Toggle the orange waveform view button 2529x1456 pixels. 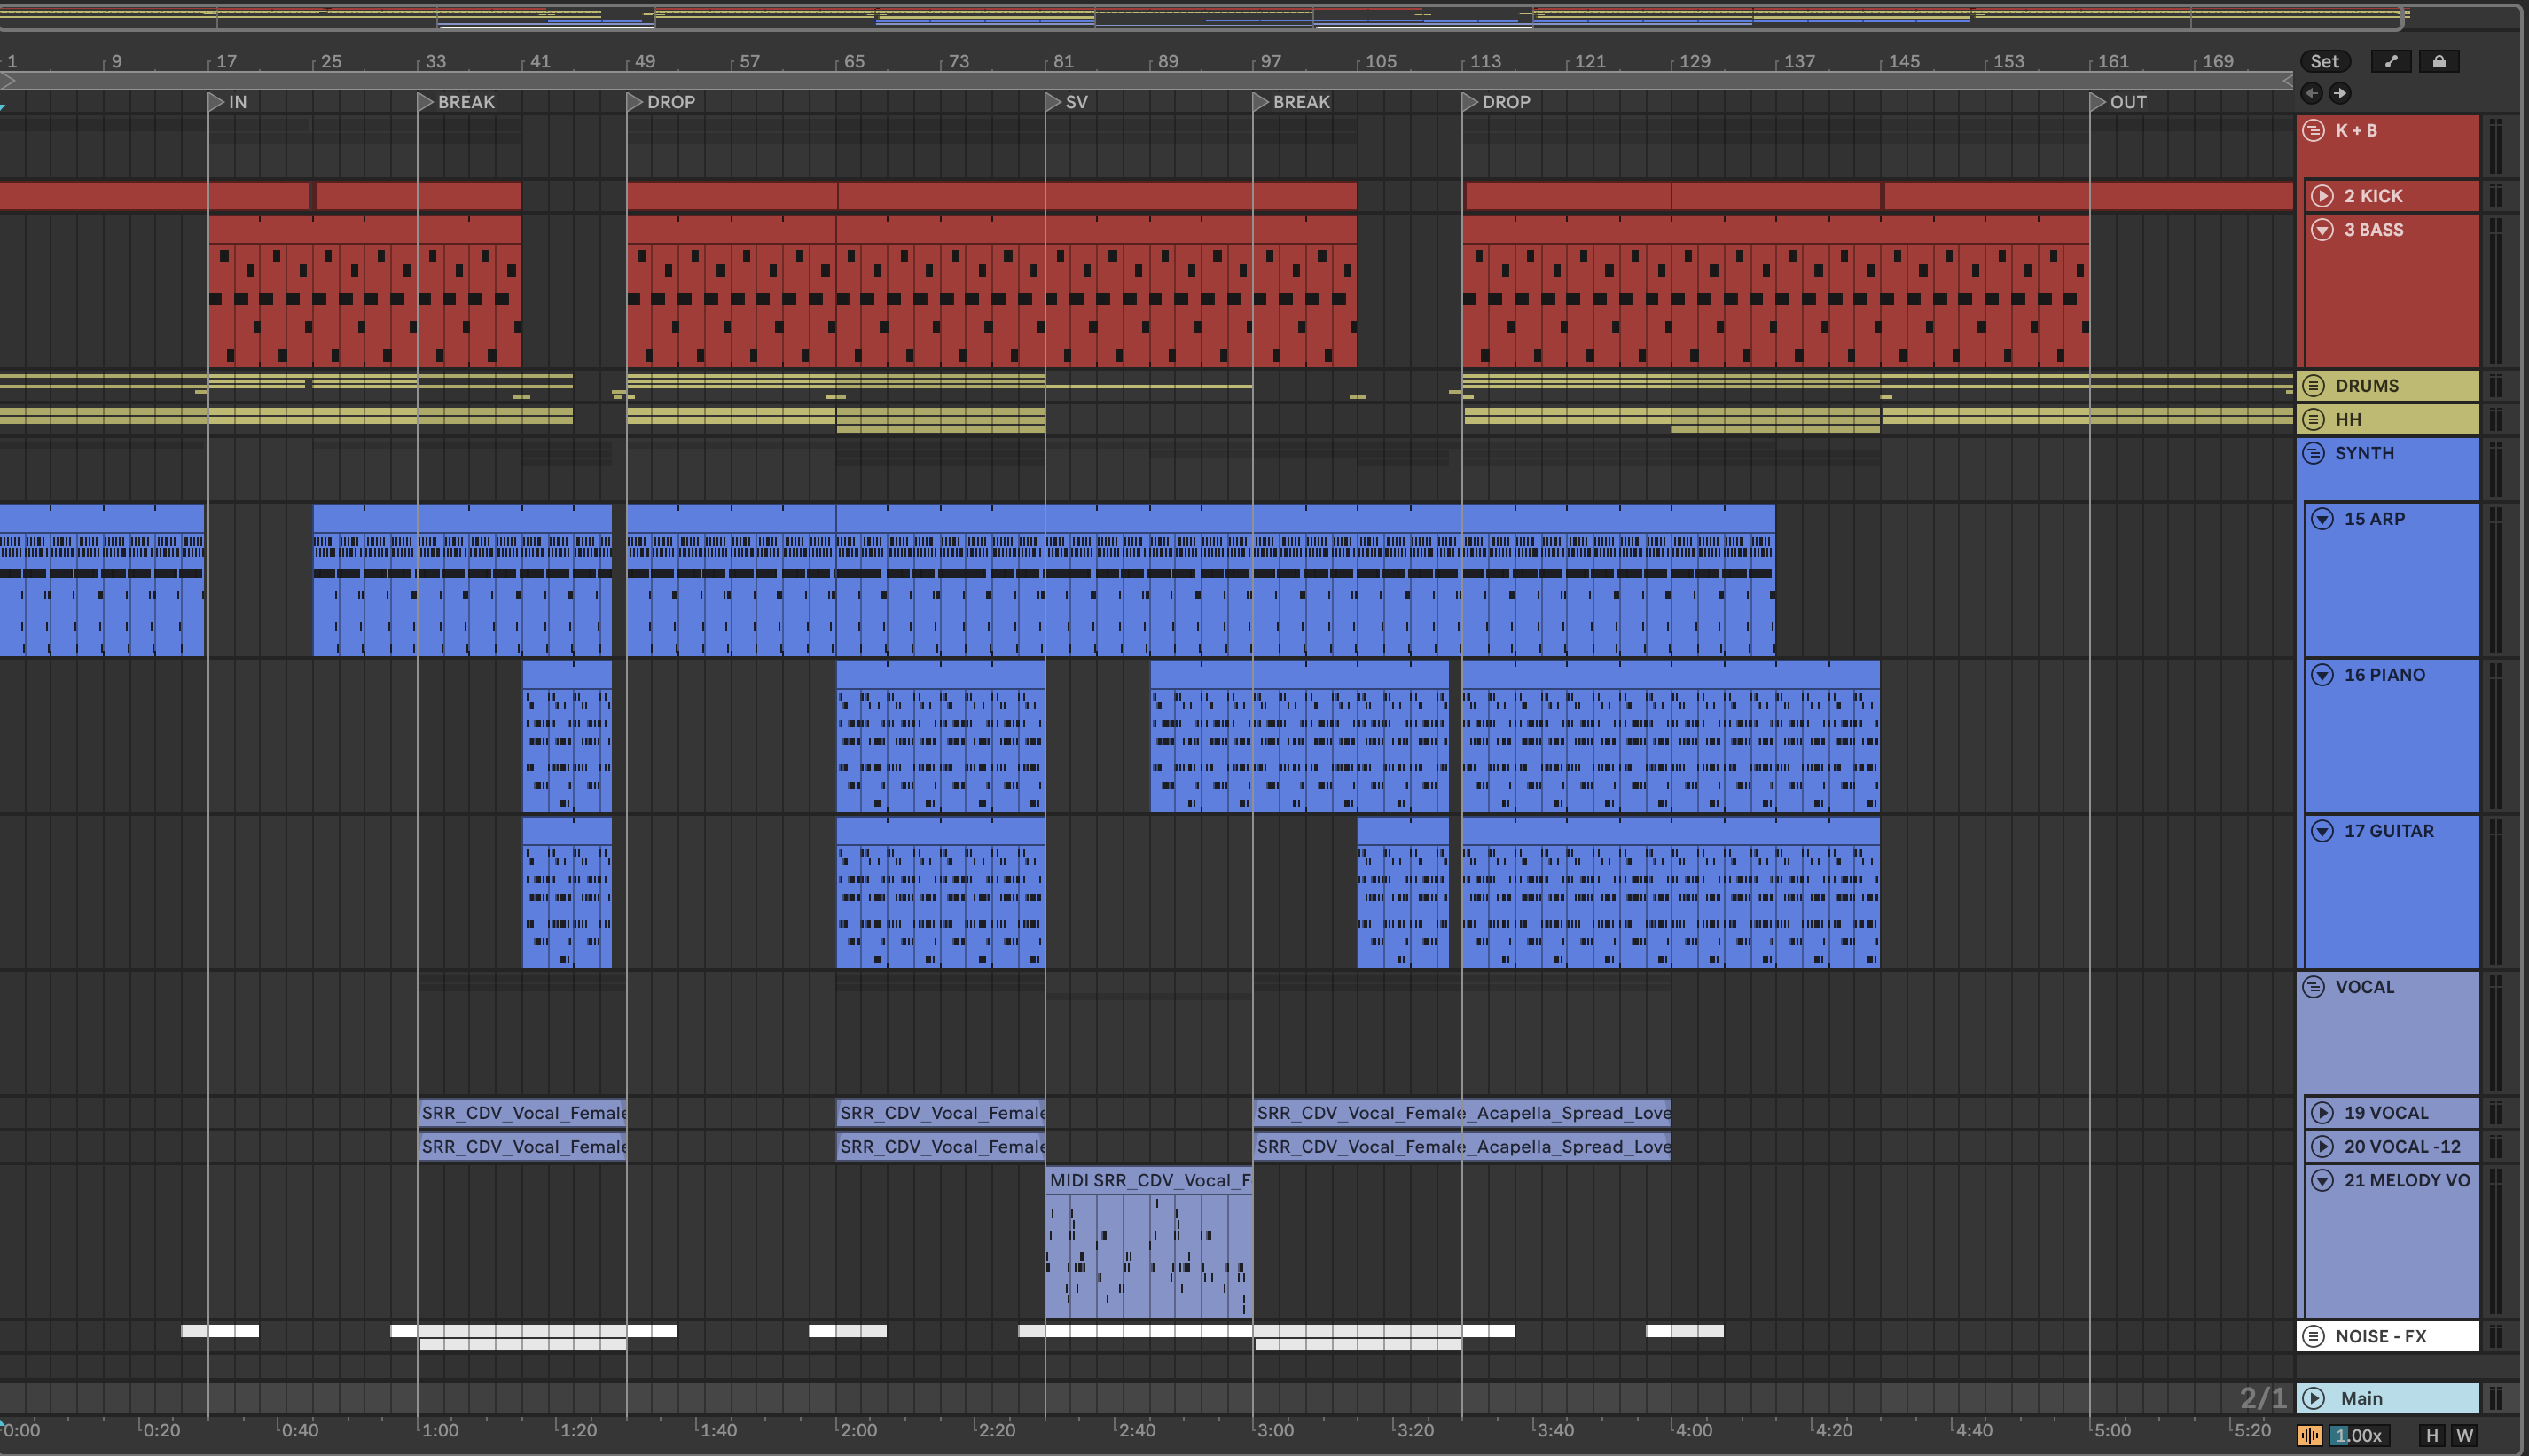[x=2309, y=1436]
